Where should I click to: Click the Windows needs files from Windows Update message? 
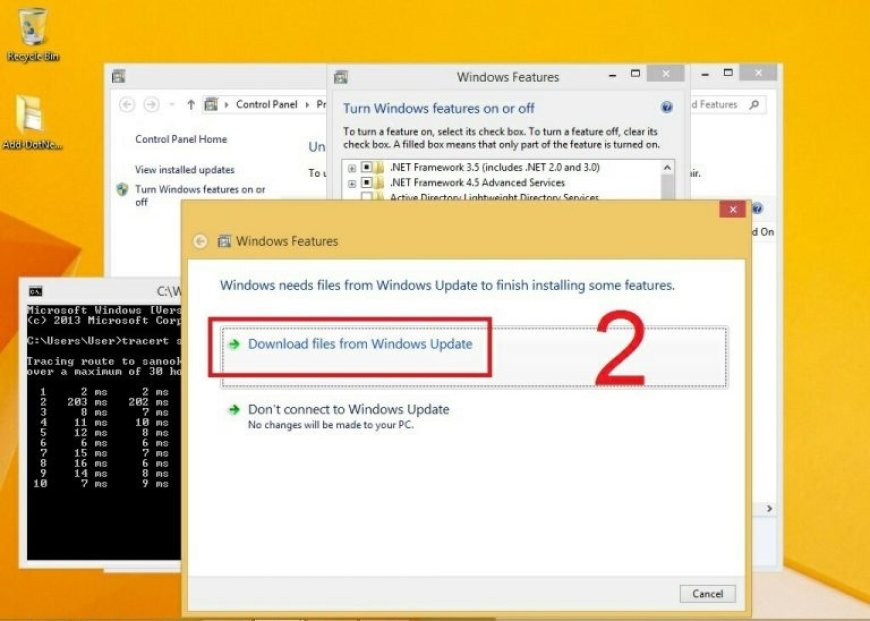tap(447, 285)
